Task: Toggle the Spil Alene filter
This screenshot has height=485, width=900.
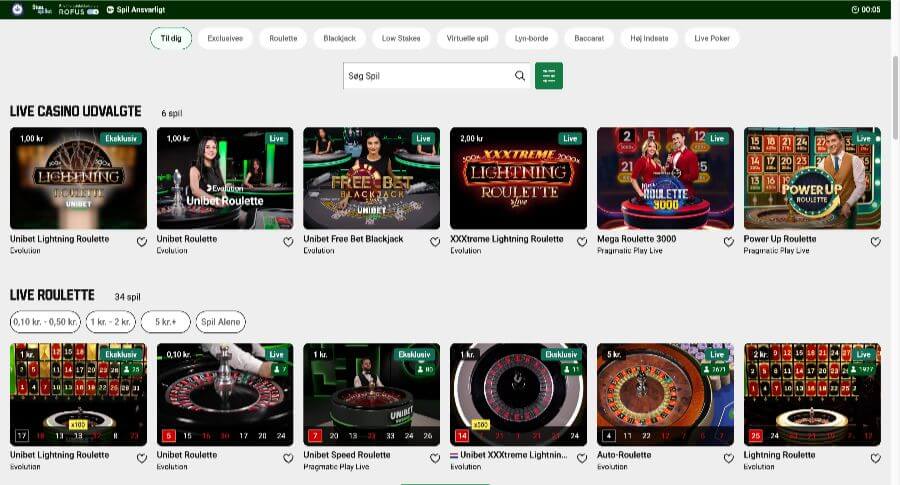Action: coord(220,321)
